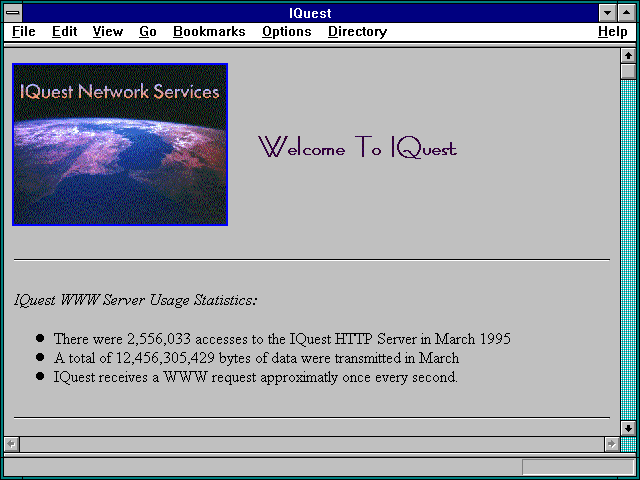Click the line about 2,556,033 accesses
Screen dimensions: 640x480
click(x=282, y=339)
